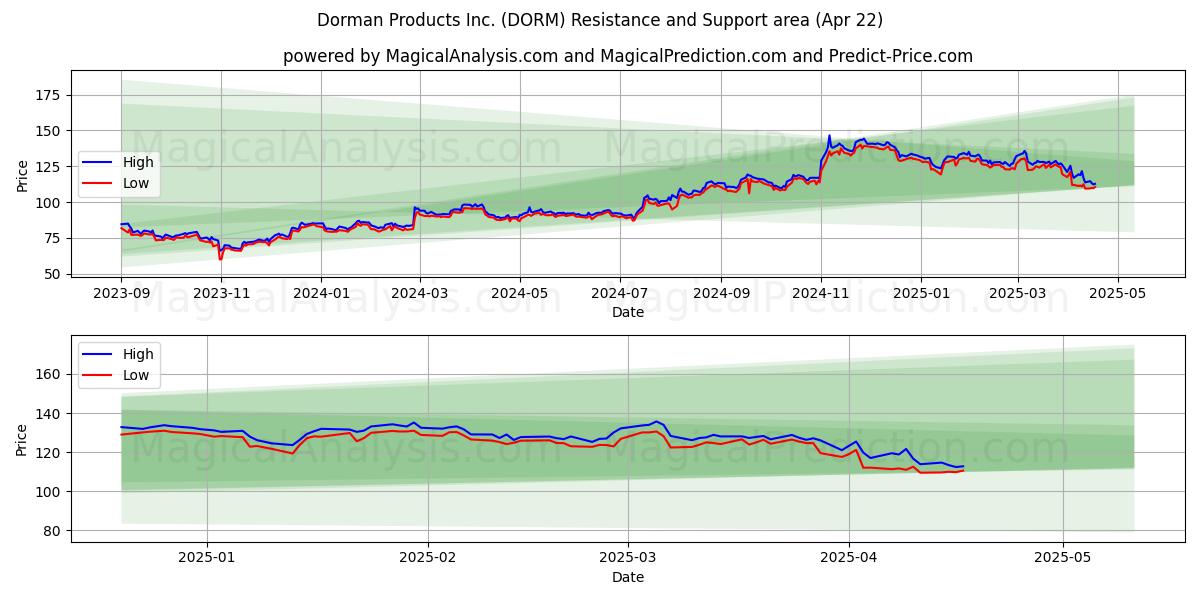Click the '80' y-axis label in bottom chart

pyautogui.click(x=54, y=531)
